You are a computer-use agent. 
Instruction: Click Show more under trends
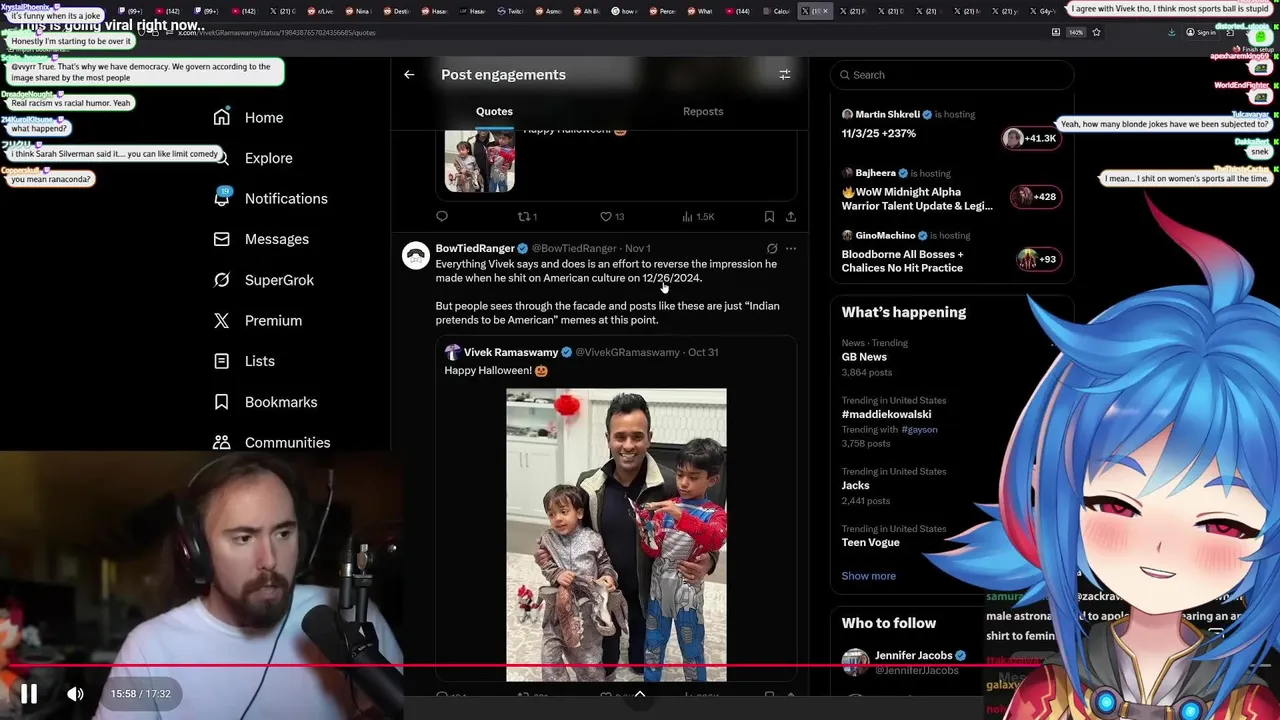868,576
